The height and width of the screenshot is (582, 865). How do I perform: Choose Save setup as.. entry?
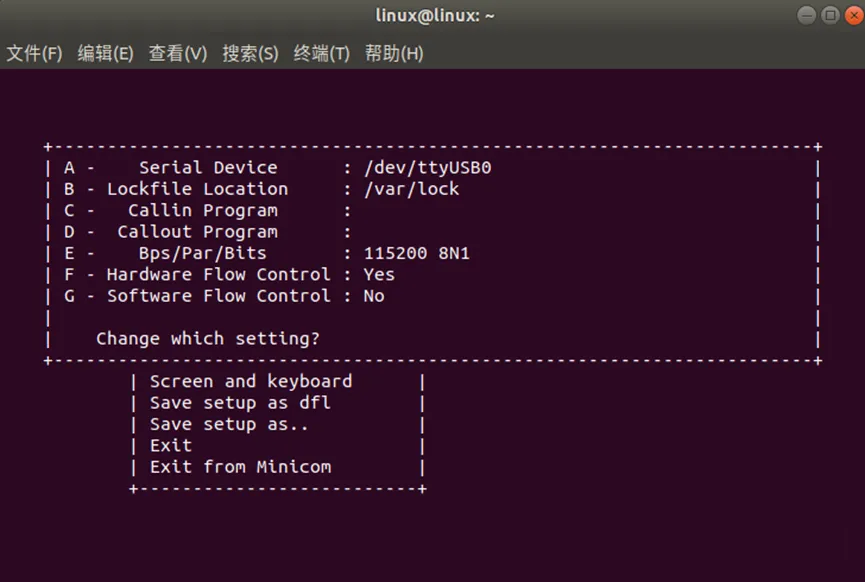pos(229,425)
